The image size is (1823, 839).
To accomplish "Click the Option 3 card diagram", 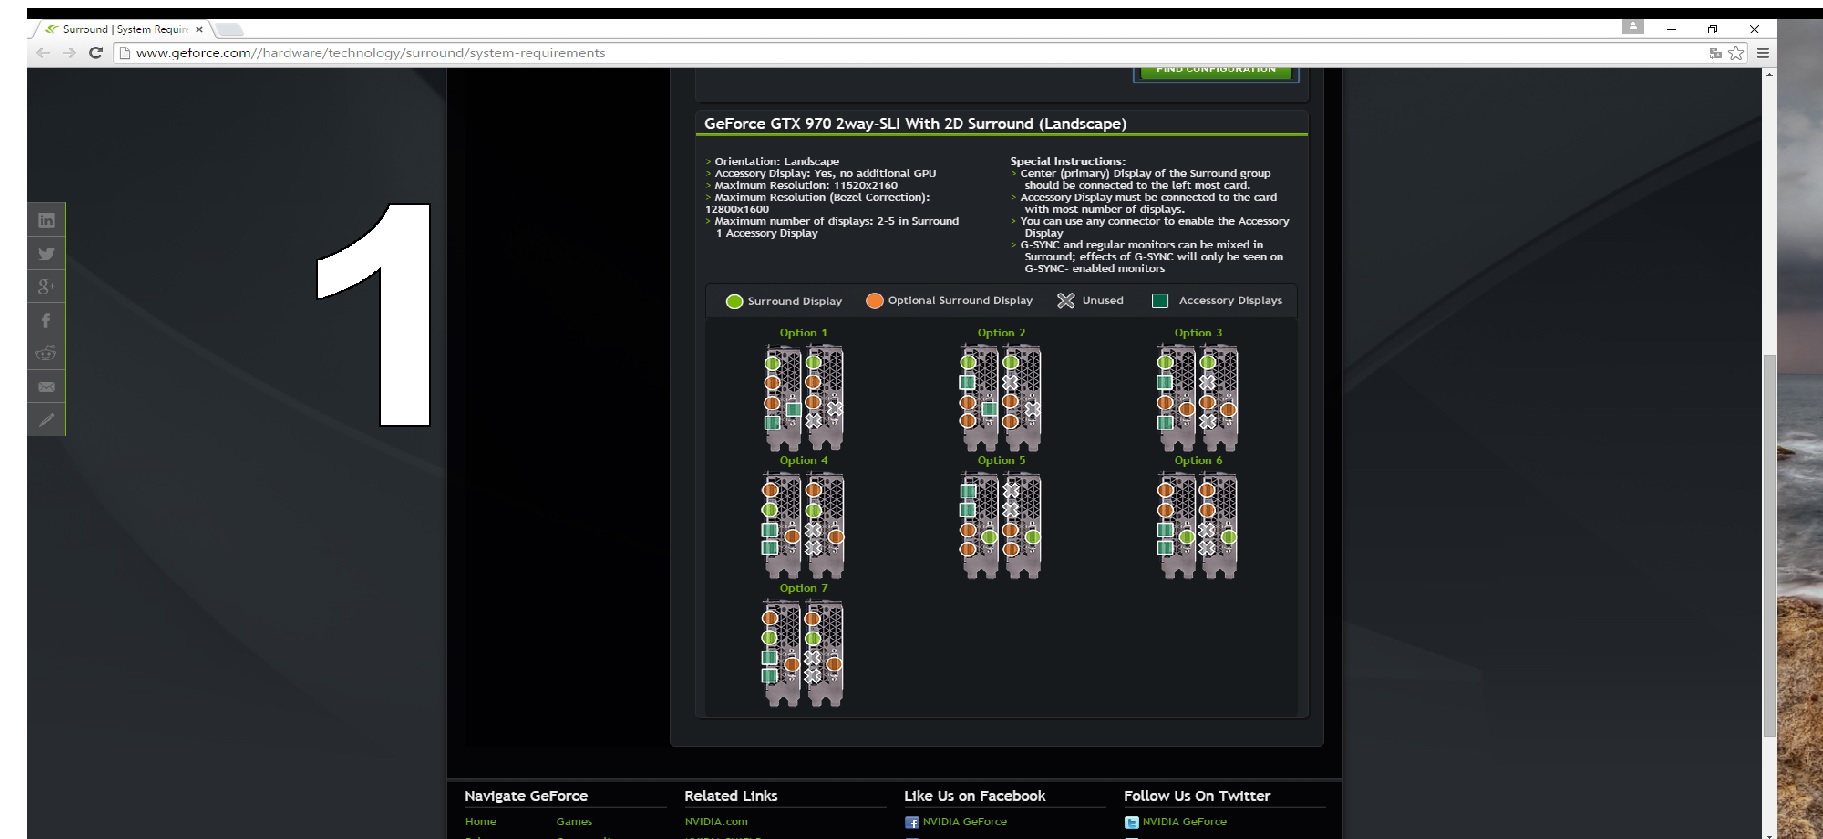I will [x=1198, y=397].
